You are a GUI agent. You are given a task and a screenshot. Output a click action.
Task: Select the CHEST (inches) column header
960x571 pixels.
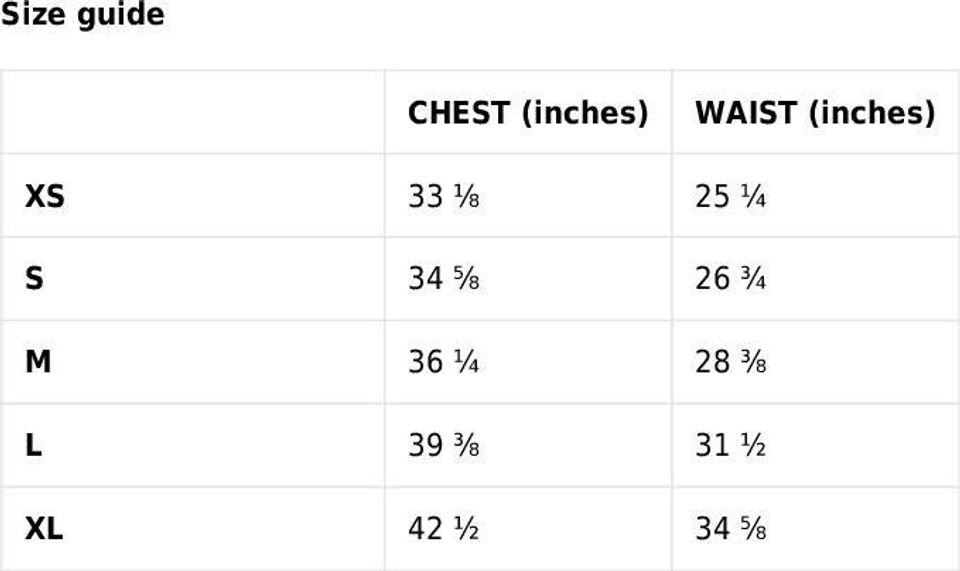click(x=527, y=113)
